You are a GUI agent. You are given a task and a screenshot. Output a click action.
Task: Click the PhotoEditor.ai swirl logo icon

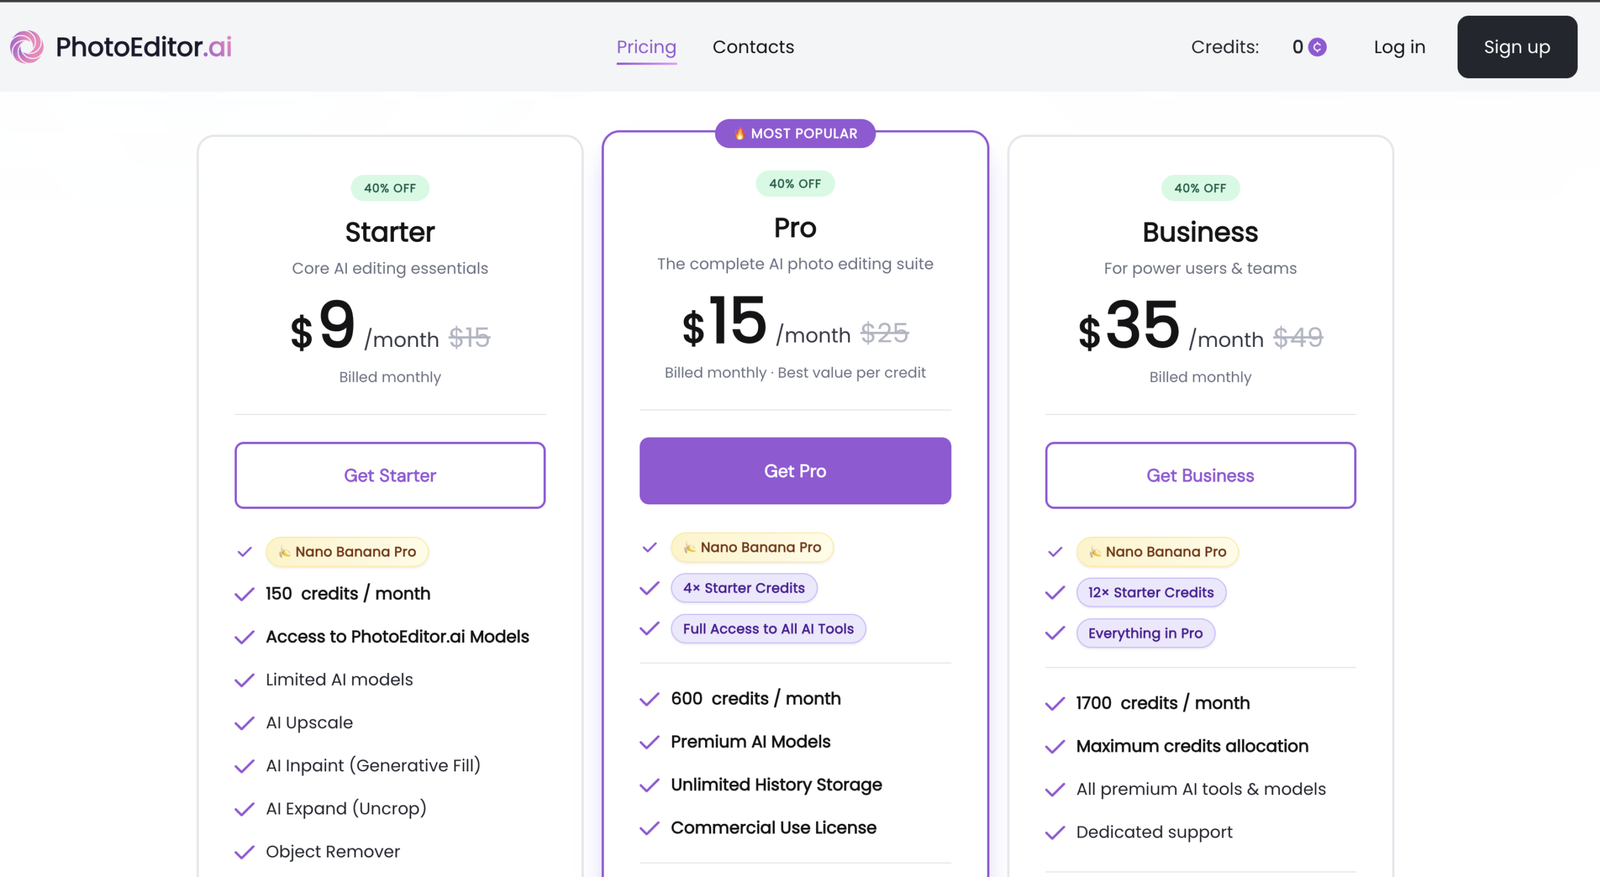pos(27,47)
